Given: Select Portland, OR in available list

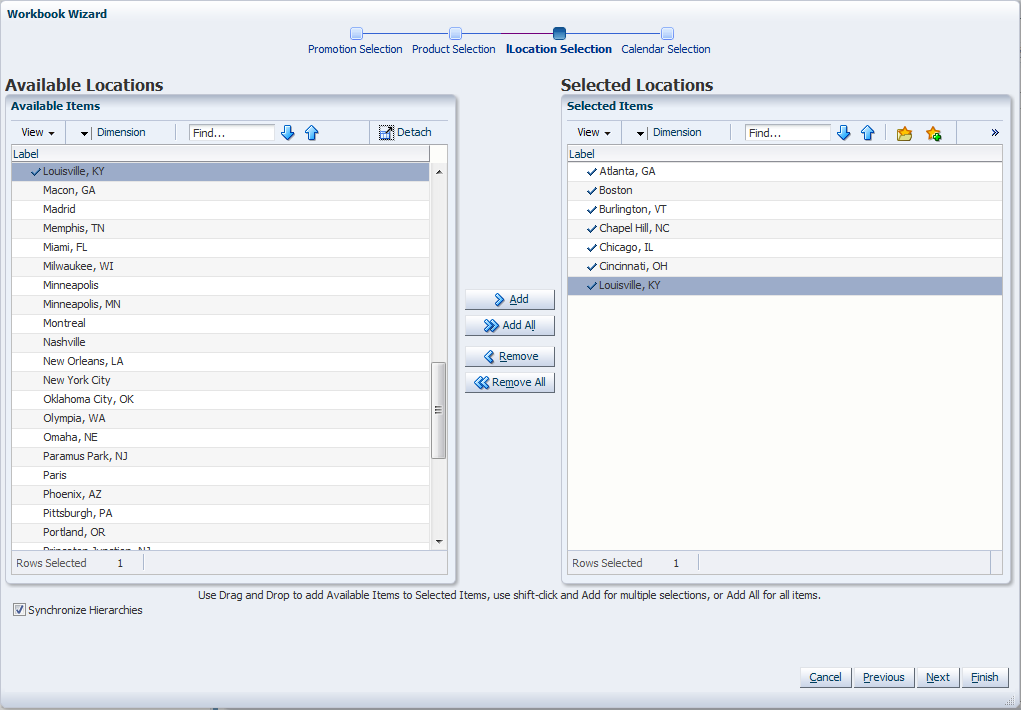Looking at the screenshot, I should (x=220, y=532).
